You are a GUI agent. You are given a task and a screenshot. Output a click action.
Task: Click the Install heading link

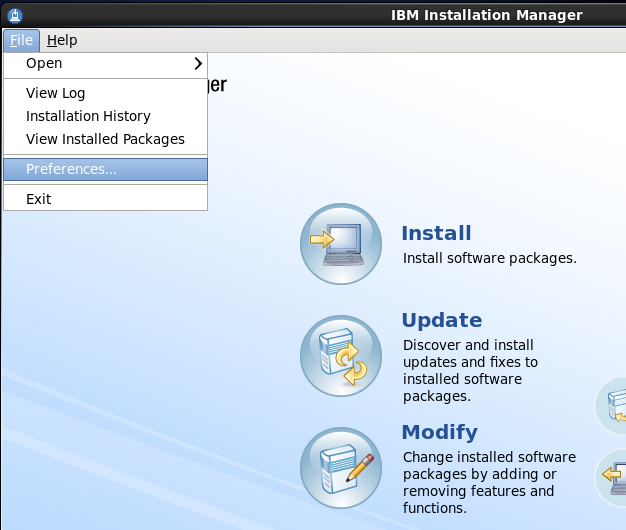click(x=436, y=233)
